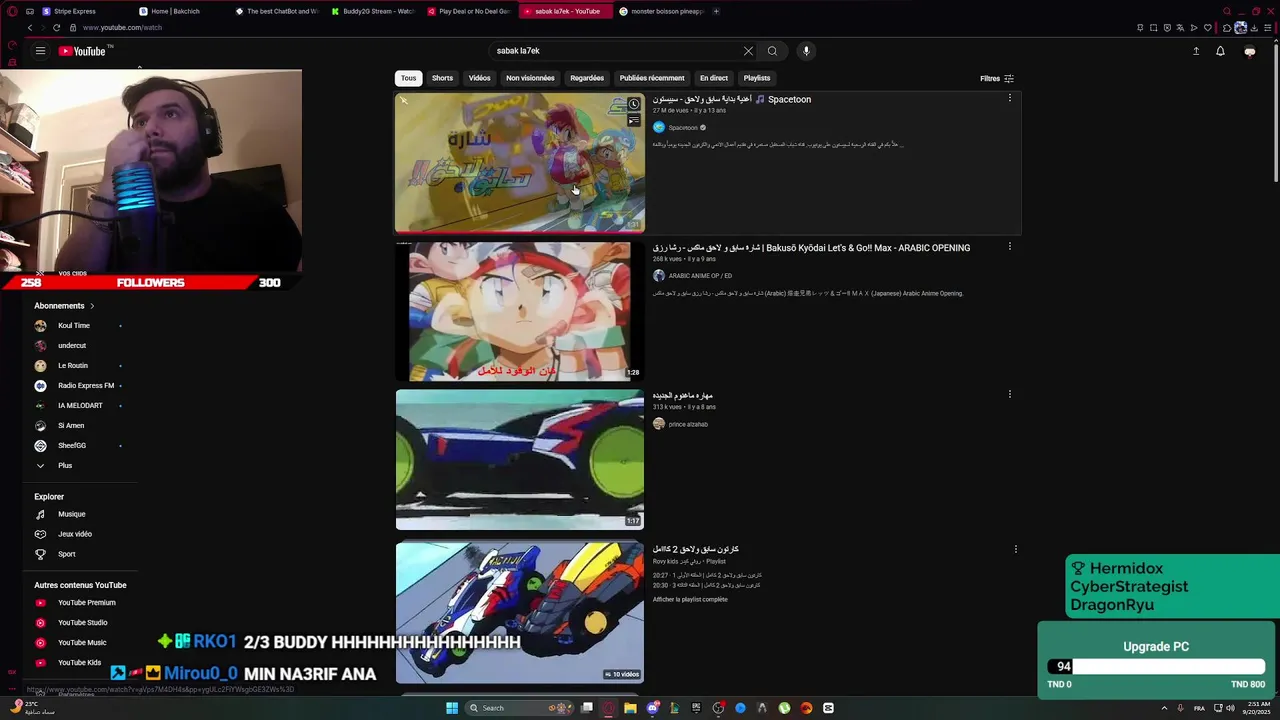Play the Spacetoon video thumbnail
Viewport: 1280px width, 720px height.
click(x=520, y=163)
